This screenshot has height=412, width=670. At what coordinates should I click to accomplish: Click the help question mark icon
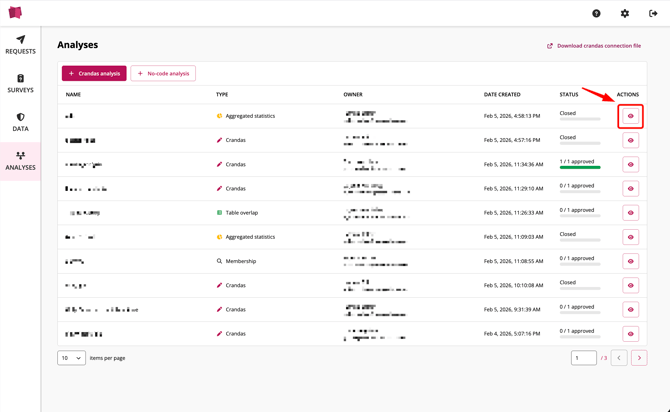click(x=596, y=13)
